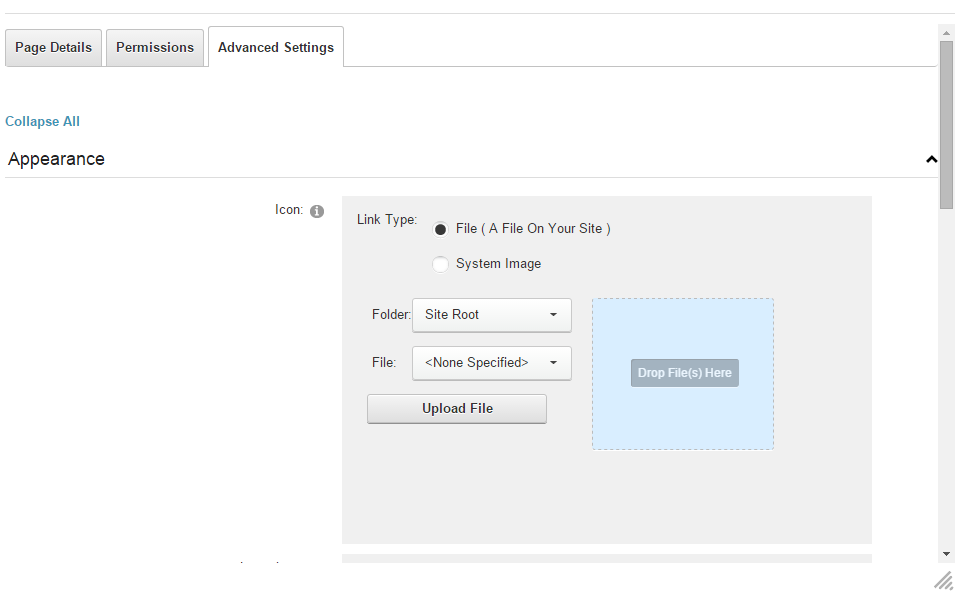Click the scrollbar down arrow
Image resolution: width=958 pixels, height=596 pixels.
click(x=946, y=554)
